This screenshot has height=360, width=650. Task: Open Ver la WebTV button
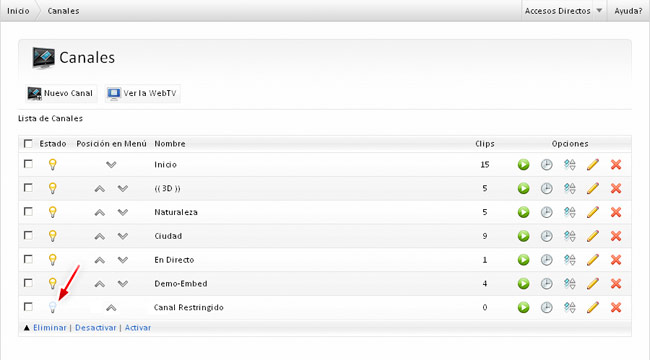[143, 93]
